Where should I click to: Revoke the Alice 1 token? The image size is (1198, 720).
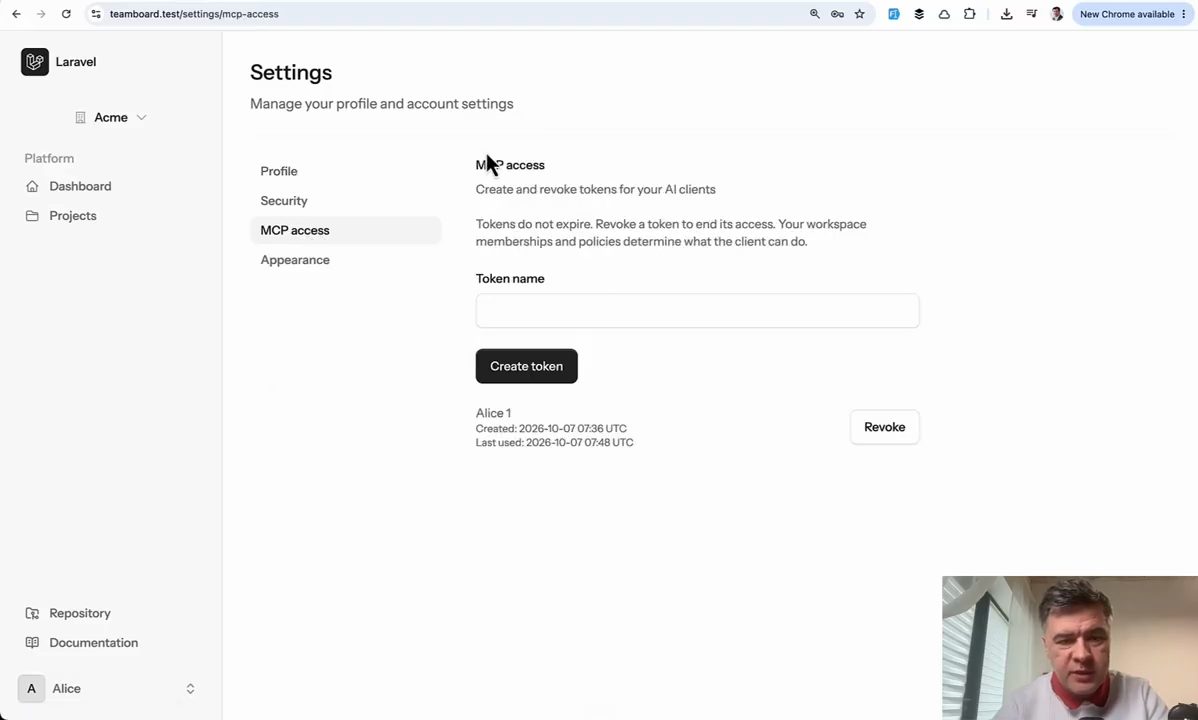[885, 427]
